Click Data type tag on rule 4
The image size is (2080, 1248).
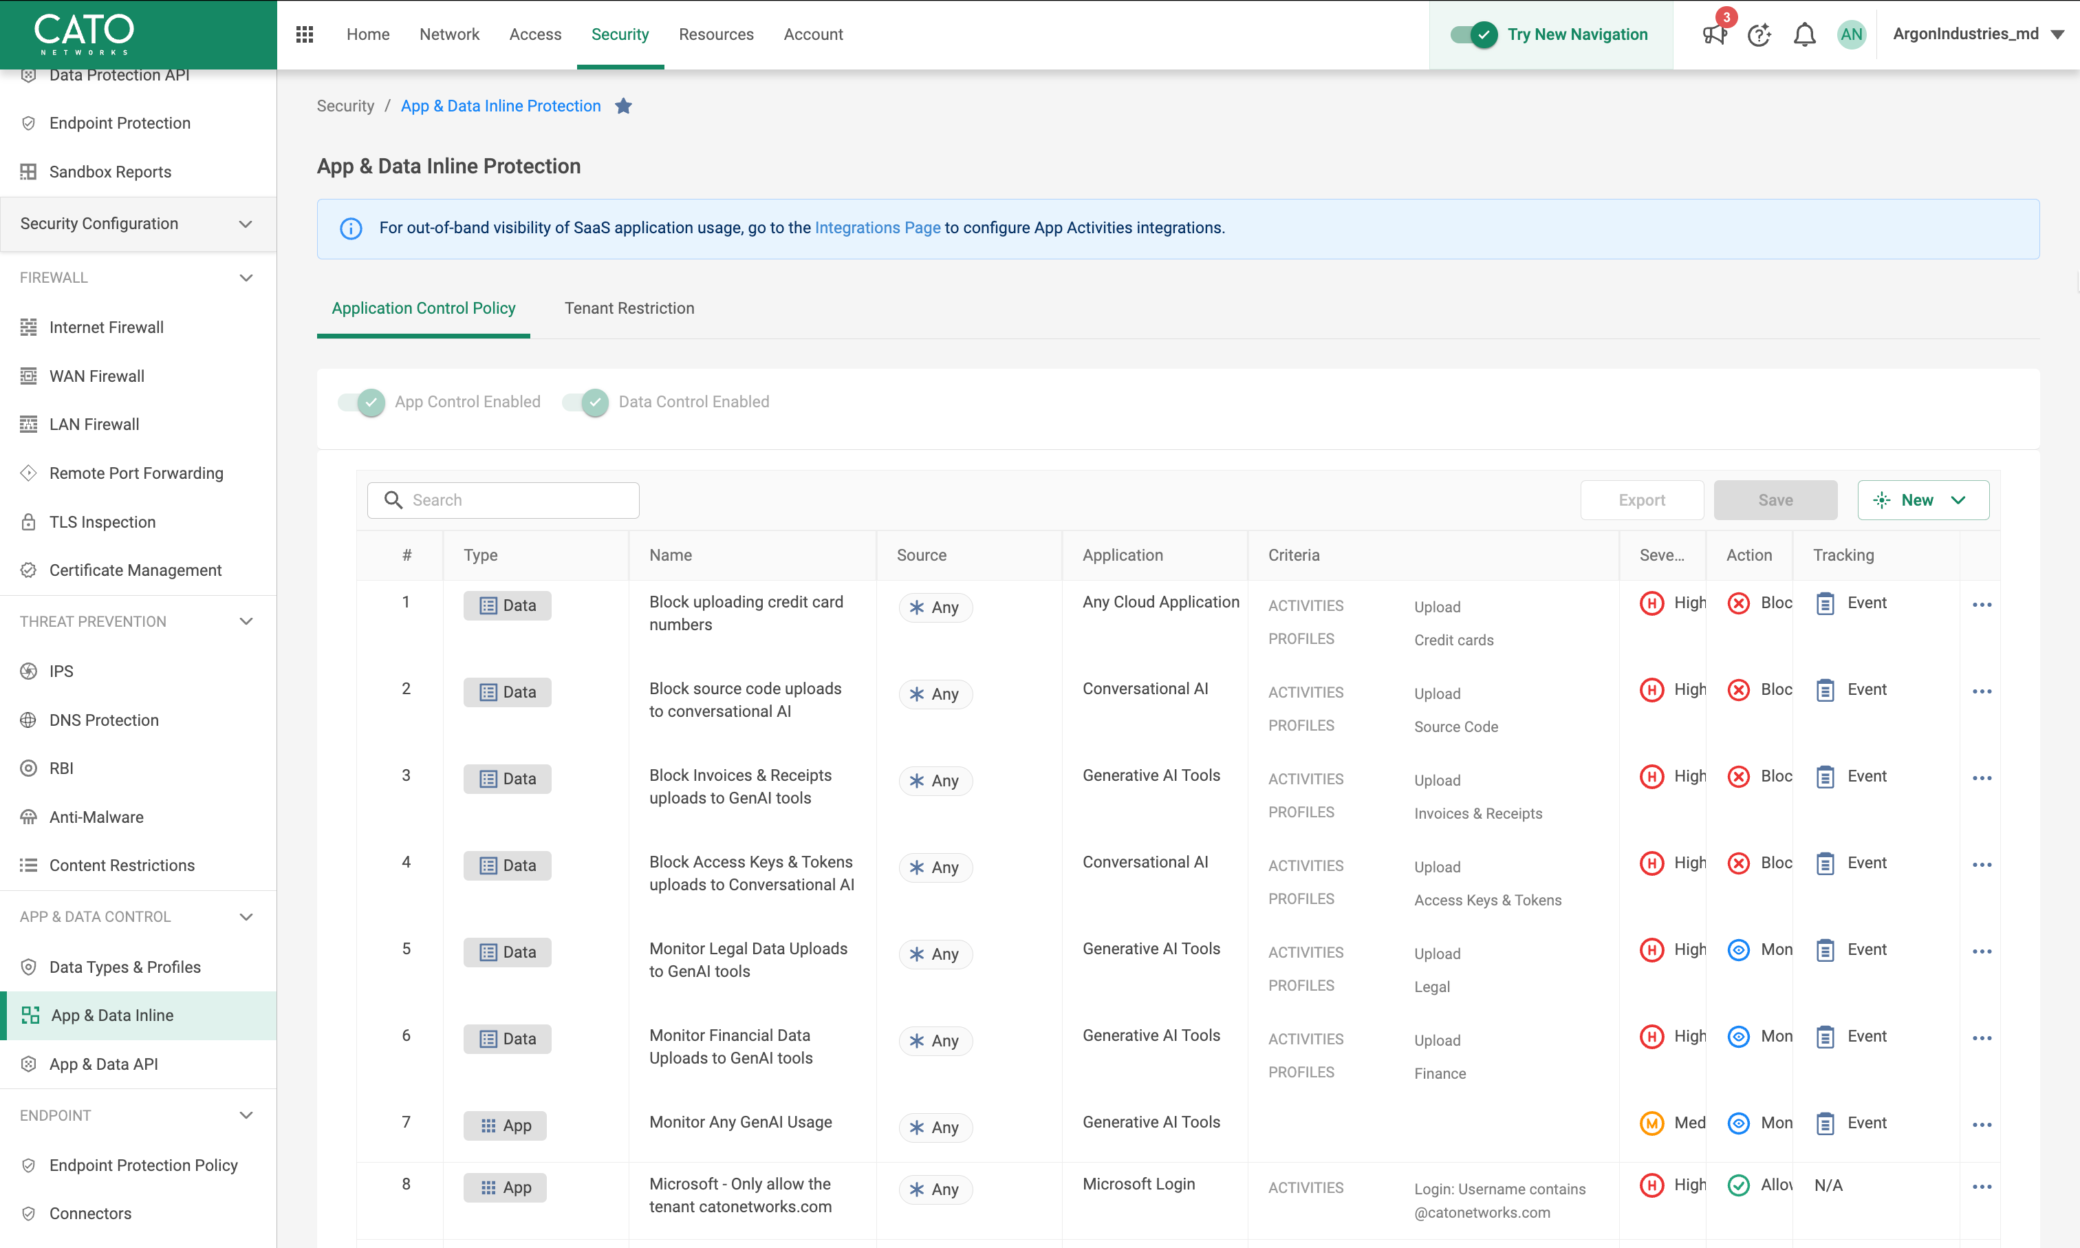pyautogui.click(x=507, y=866)
